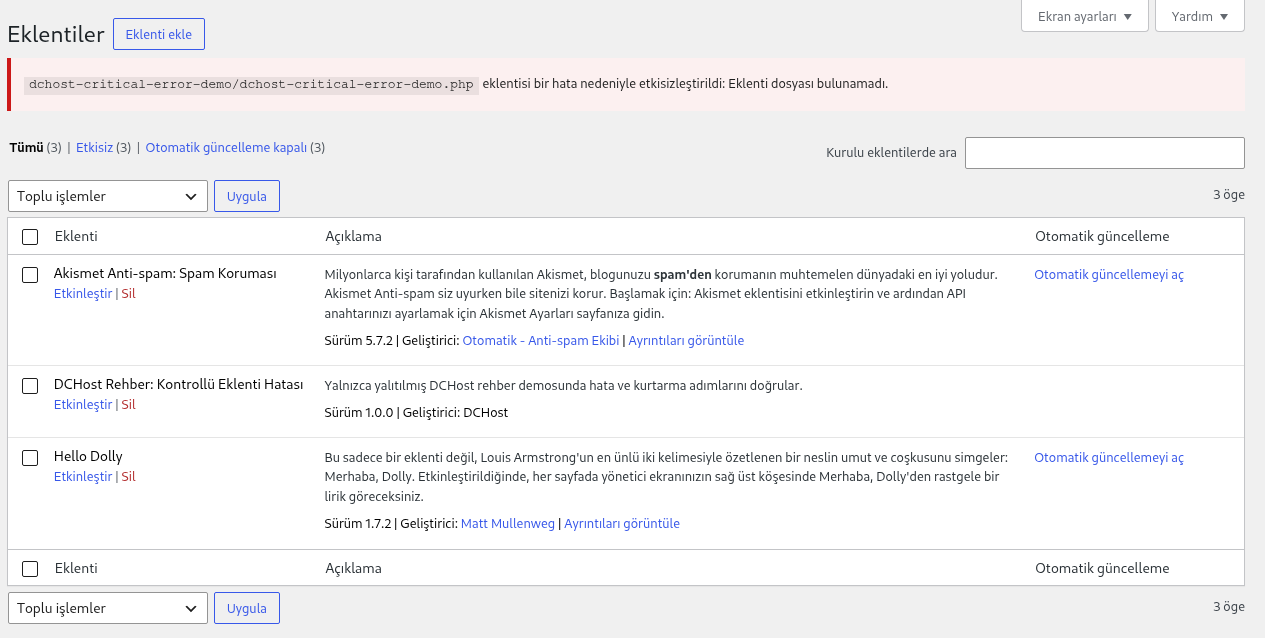Click Otomatik güncelleme footer column label
Viewport: 1265px width, 638px height.
point(1102,569)
